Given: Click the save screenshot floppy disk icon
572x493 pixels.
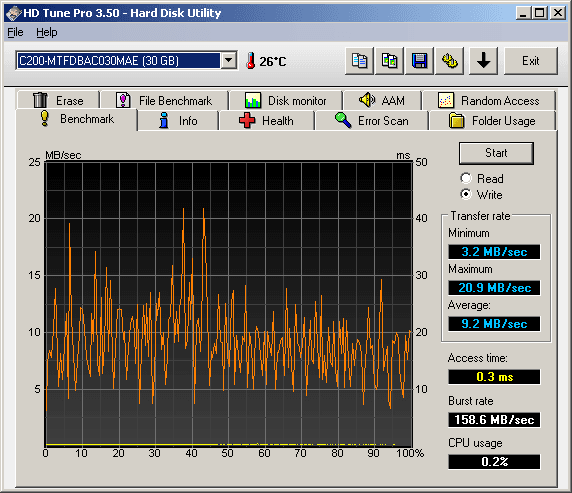Looking at the screenshot, I should 420,61.
